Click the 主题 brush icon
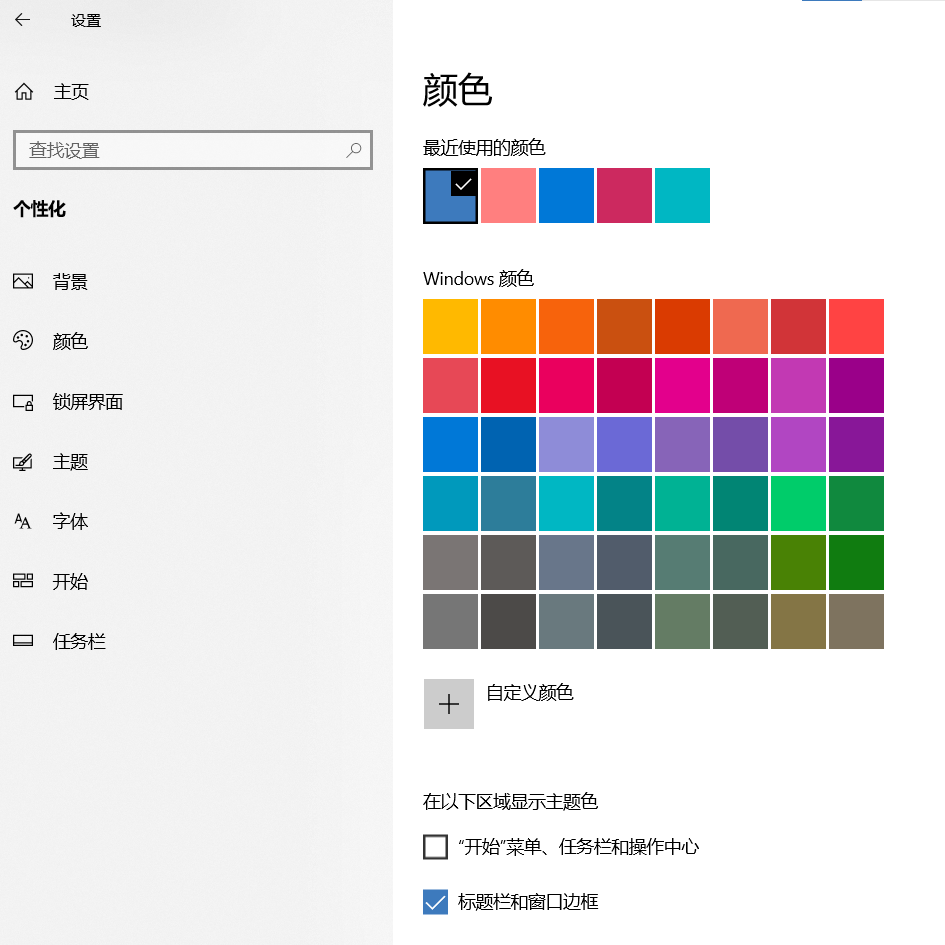 coord(23,462)
